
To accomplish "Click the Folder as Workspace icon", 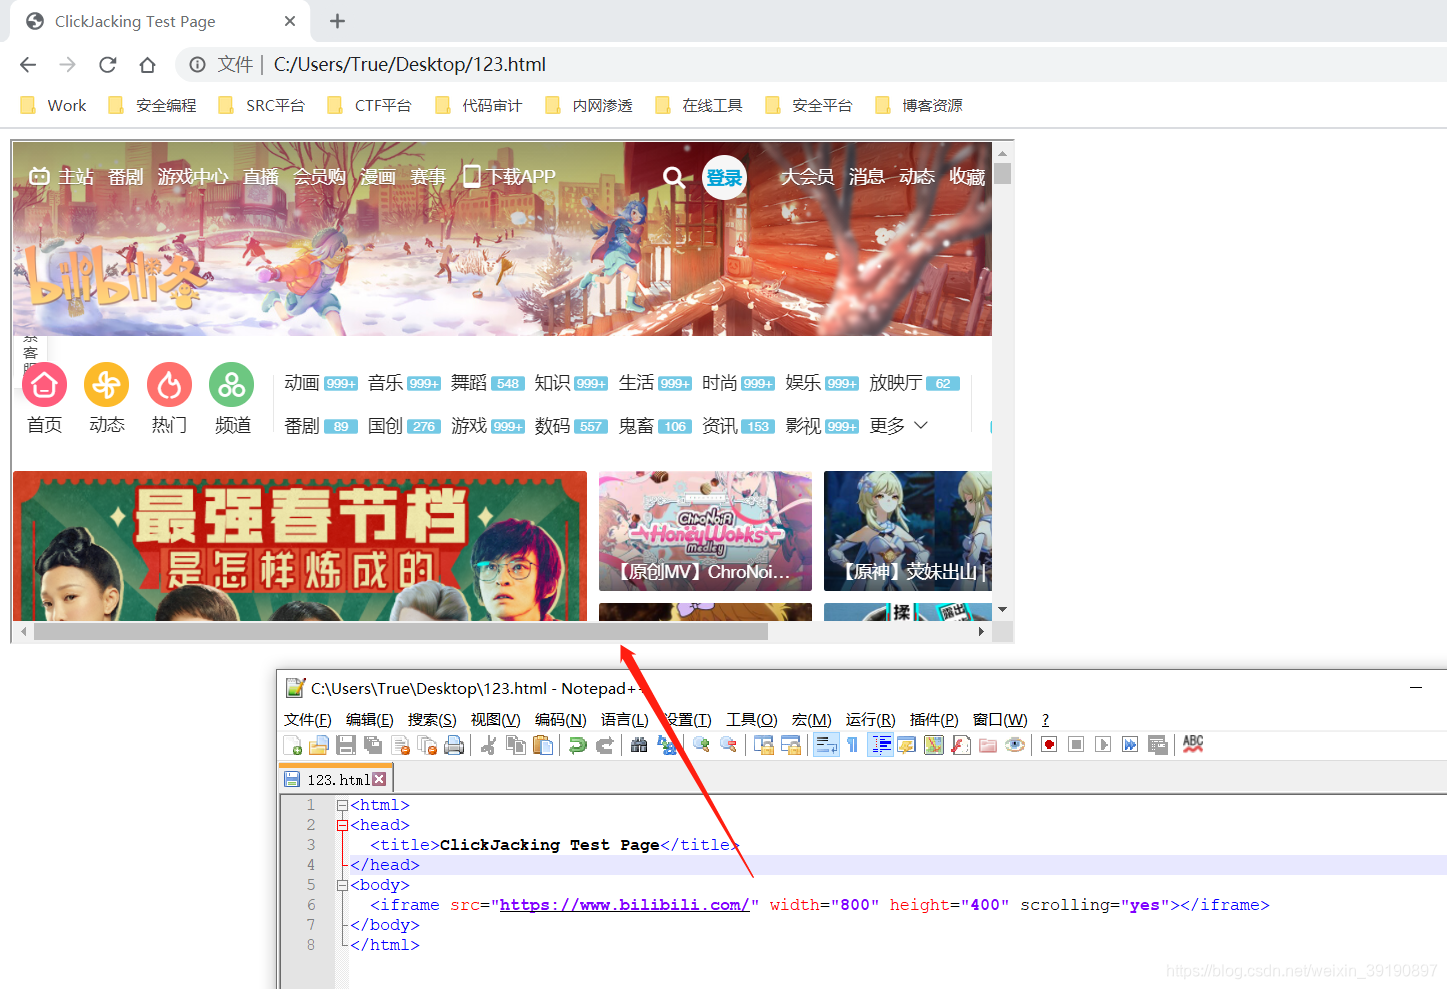I will point(988,745).
